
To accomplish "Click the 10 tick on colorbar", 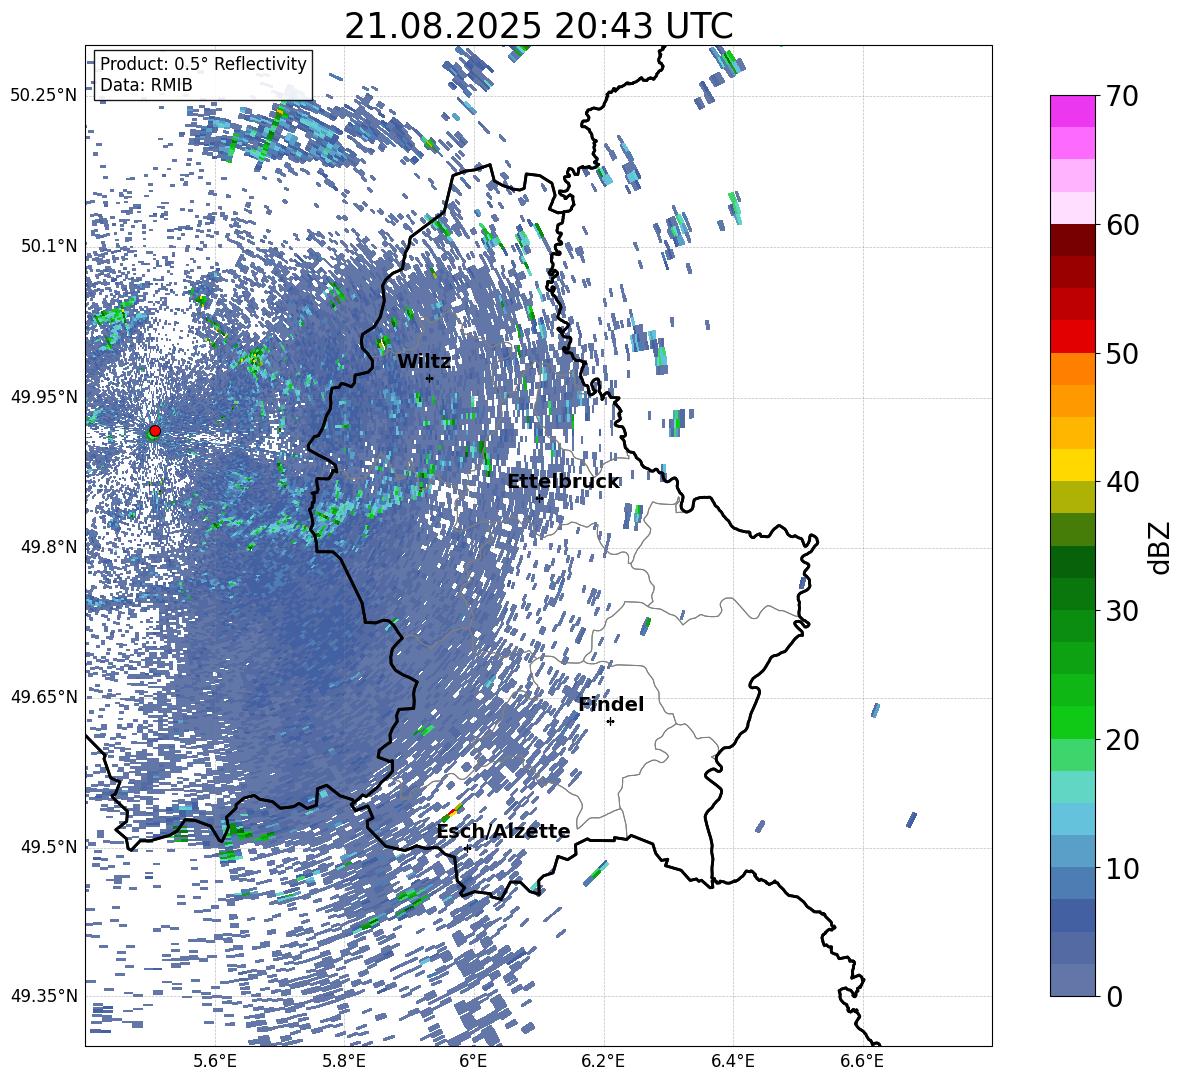I will point(1122,868).
